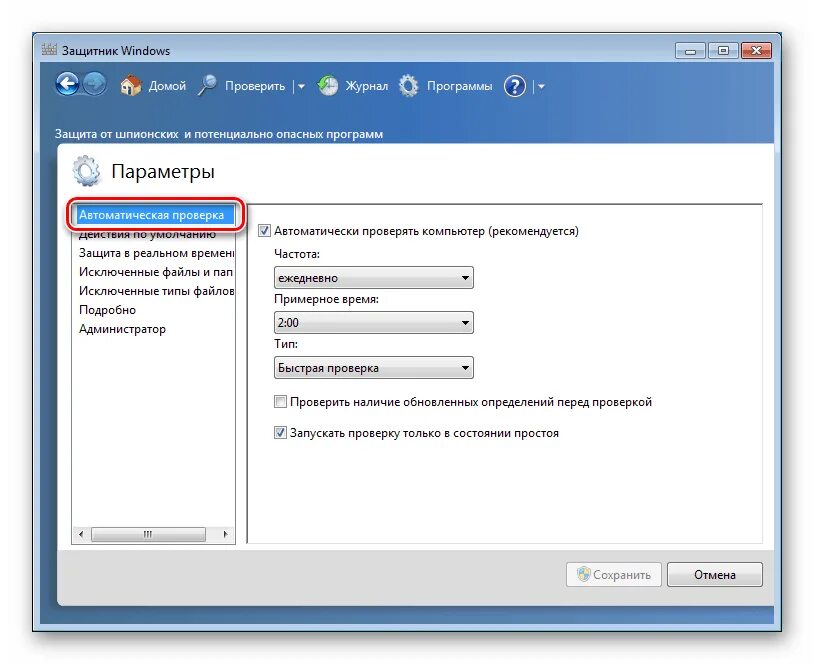
Task: Toggle Автоматически проверять компьютер checkbox
Action: pos(264,231)
